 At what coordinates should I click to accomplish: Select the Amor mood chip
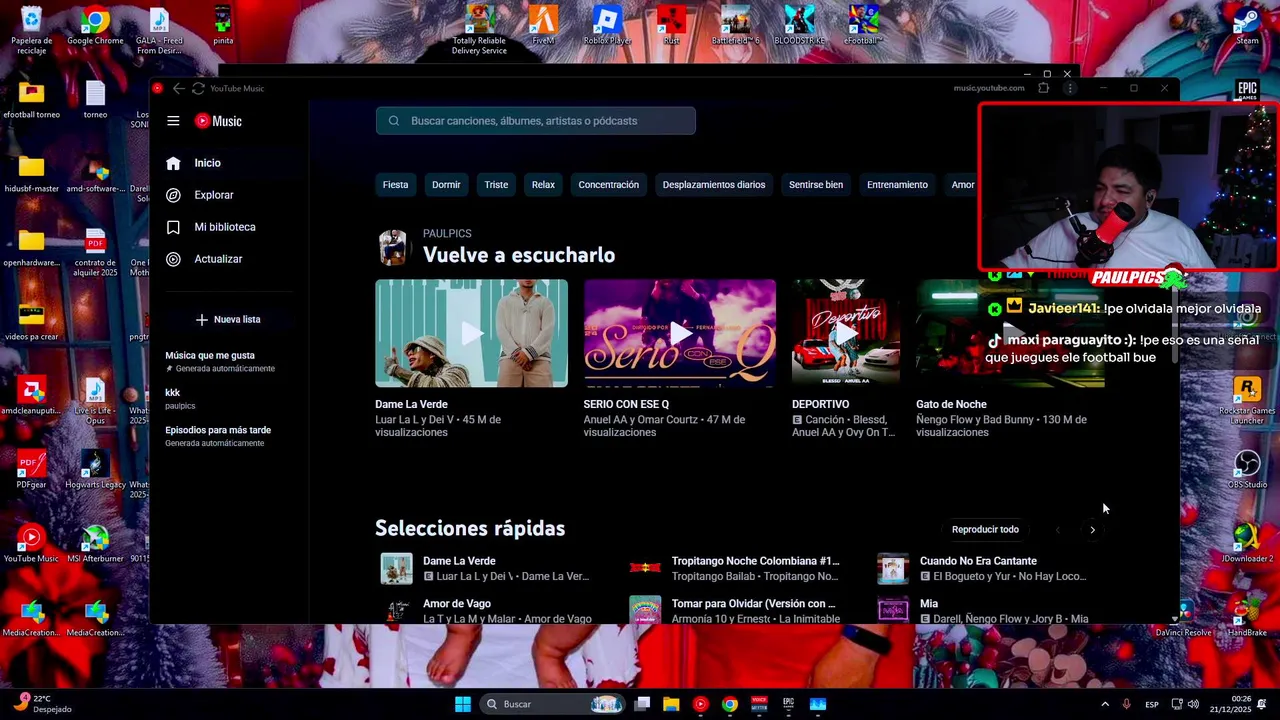962,185
